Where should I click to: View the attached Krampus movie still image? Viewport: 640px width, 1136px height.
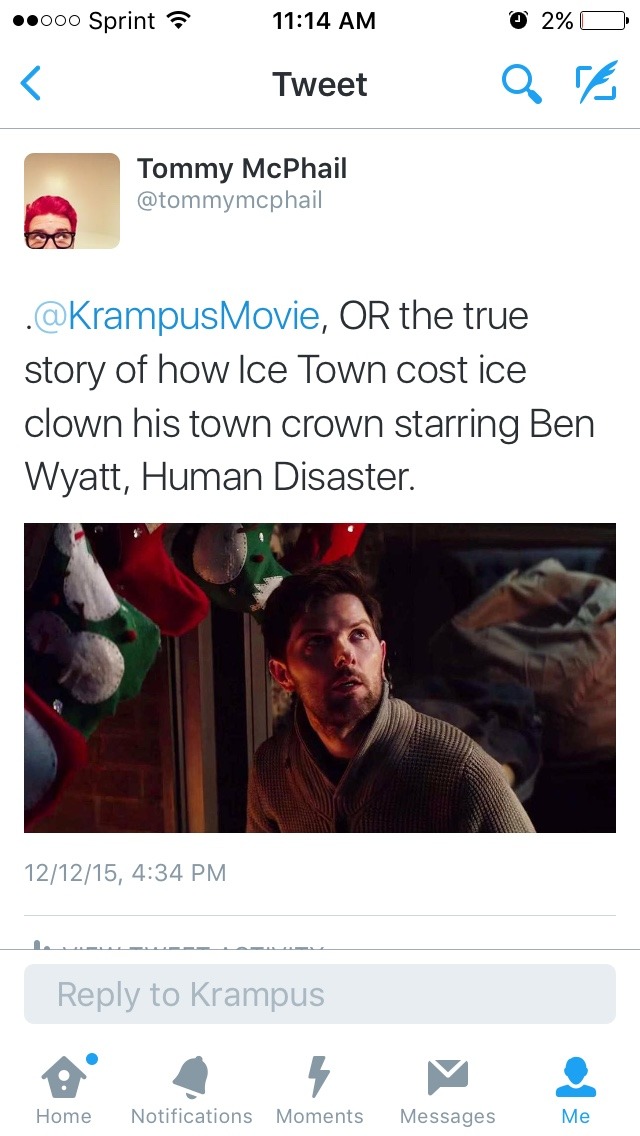320,677
